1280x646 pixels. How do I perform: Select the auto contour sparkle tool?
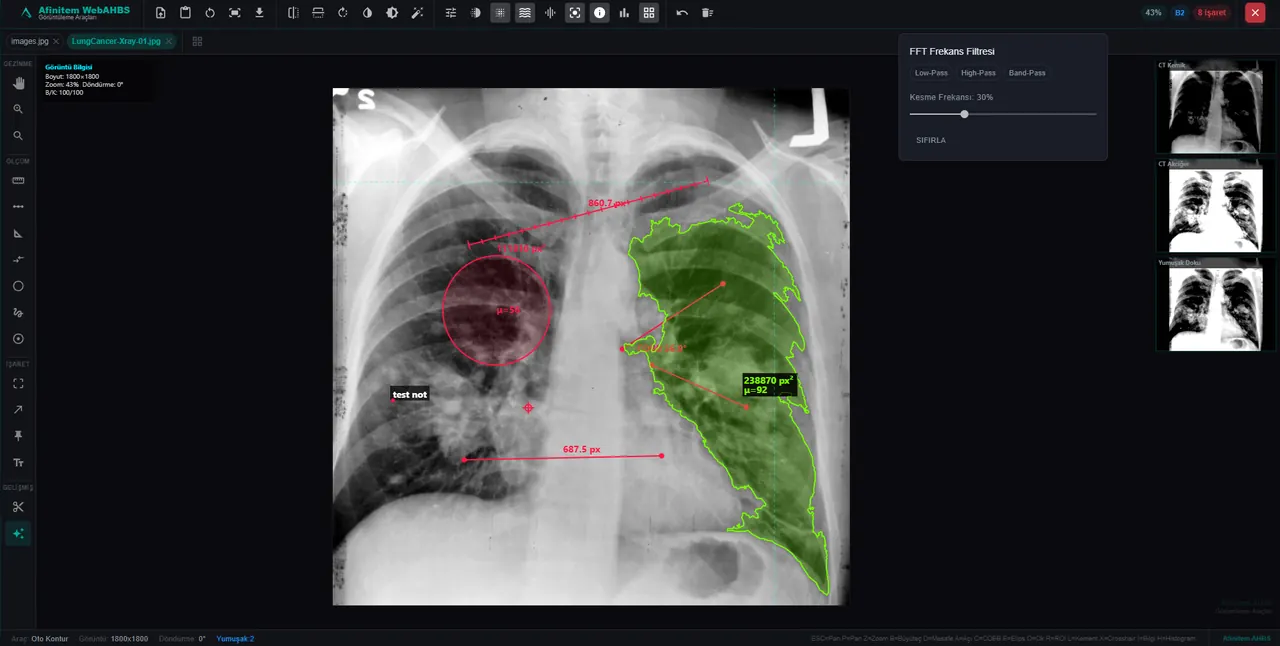click(18, 533)
